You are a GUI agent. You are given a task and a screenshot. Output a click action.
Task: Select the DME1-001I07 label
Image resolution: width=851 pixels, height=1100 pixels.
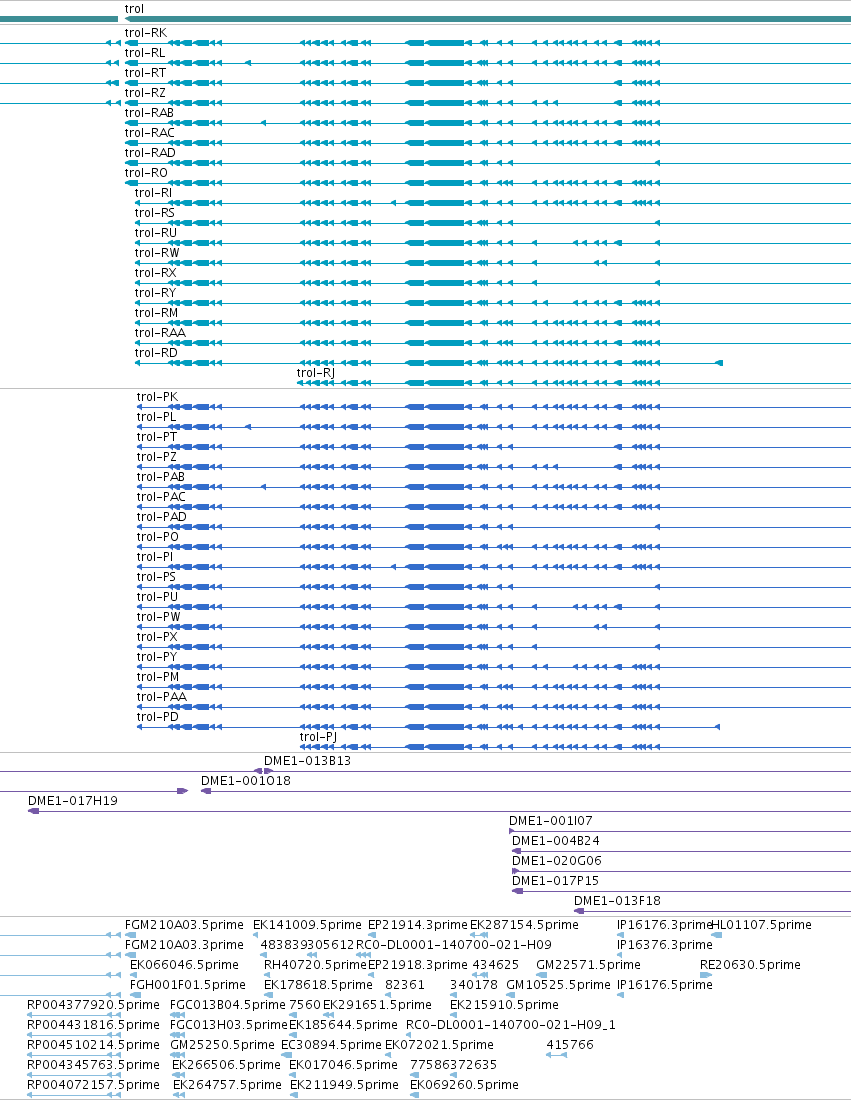click(x=551, y=821)
